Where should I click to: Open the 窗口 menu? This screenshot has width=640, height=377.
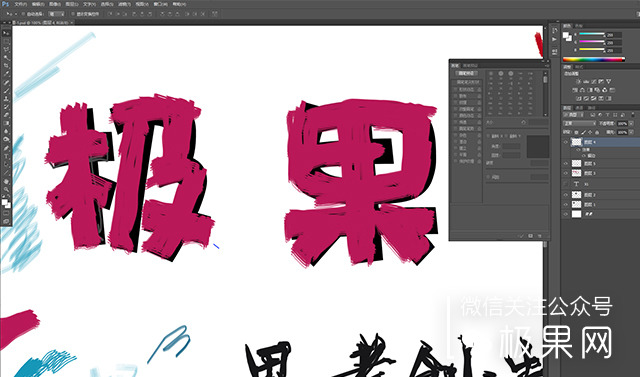click(x=160, y=4)
